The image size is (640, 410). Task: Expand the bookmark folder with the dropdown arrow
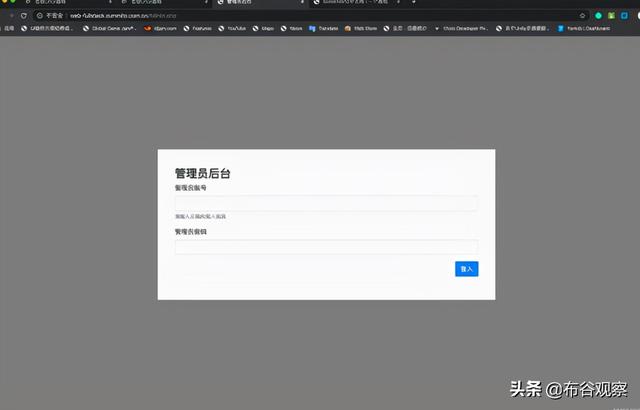click(461, 28)
